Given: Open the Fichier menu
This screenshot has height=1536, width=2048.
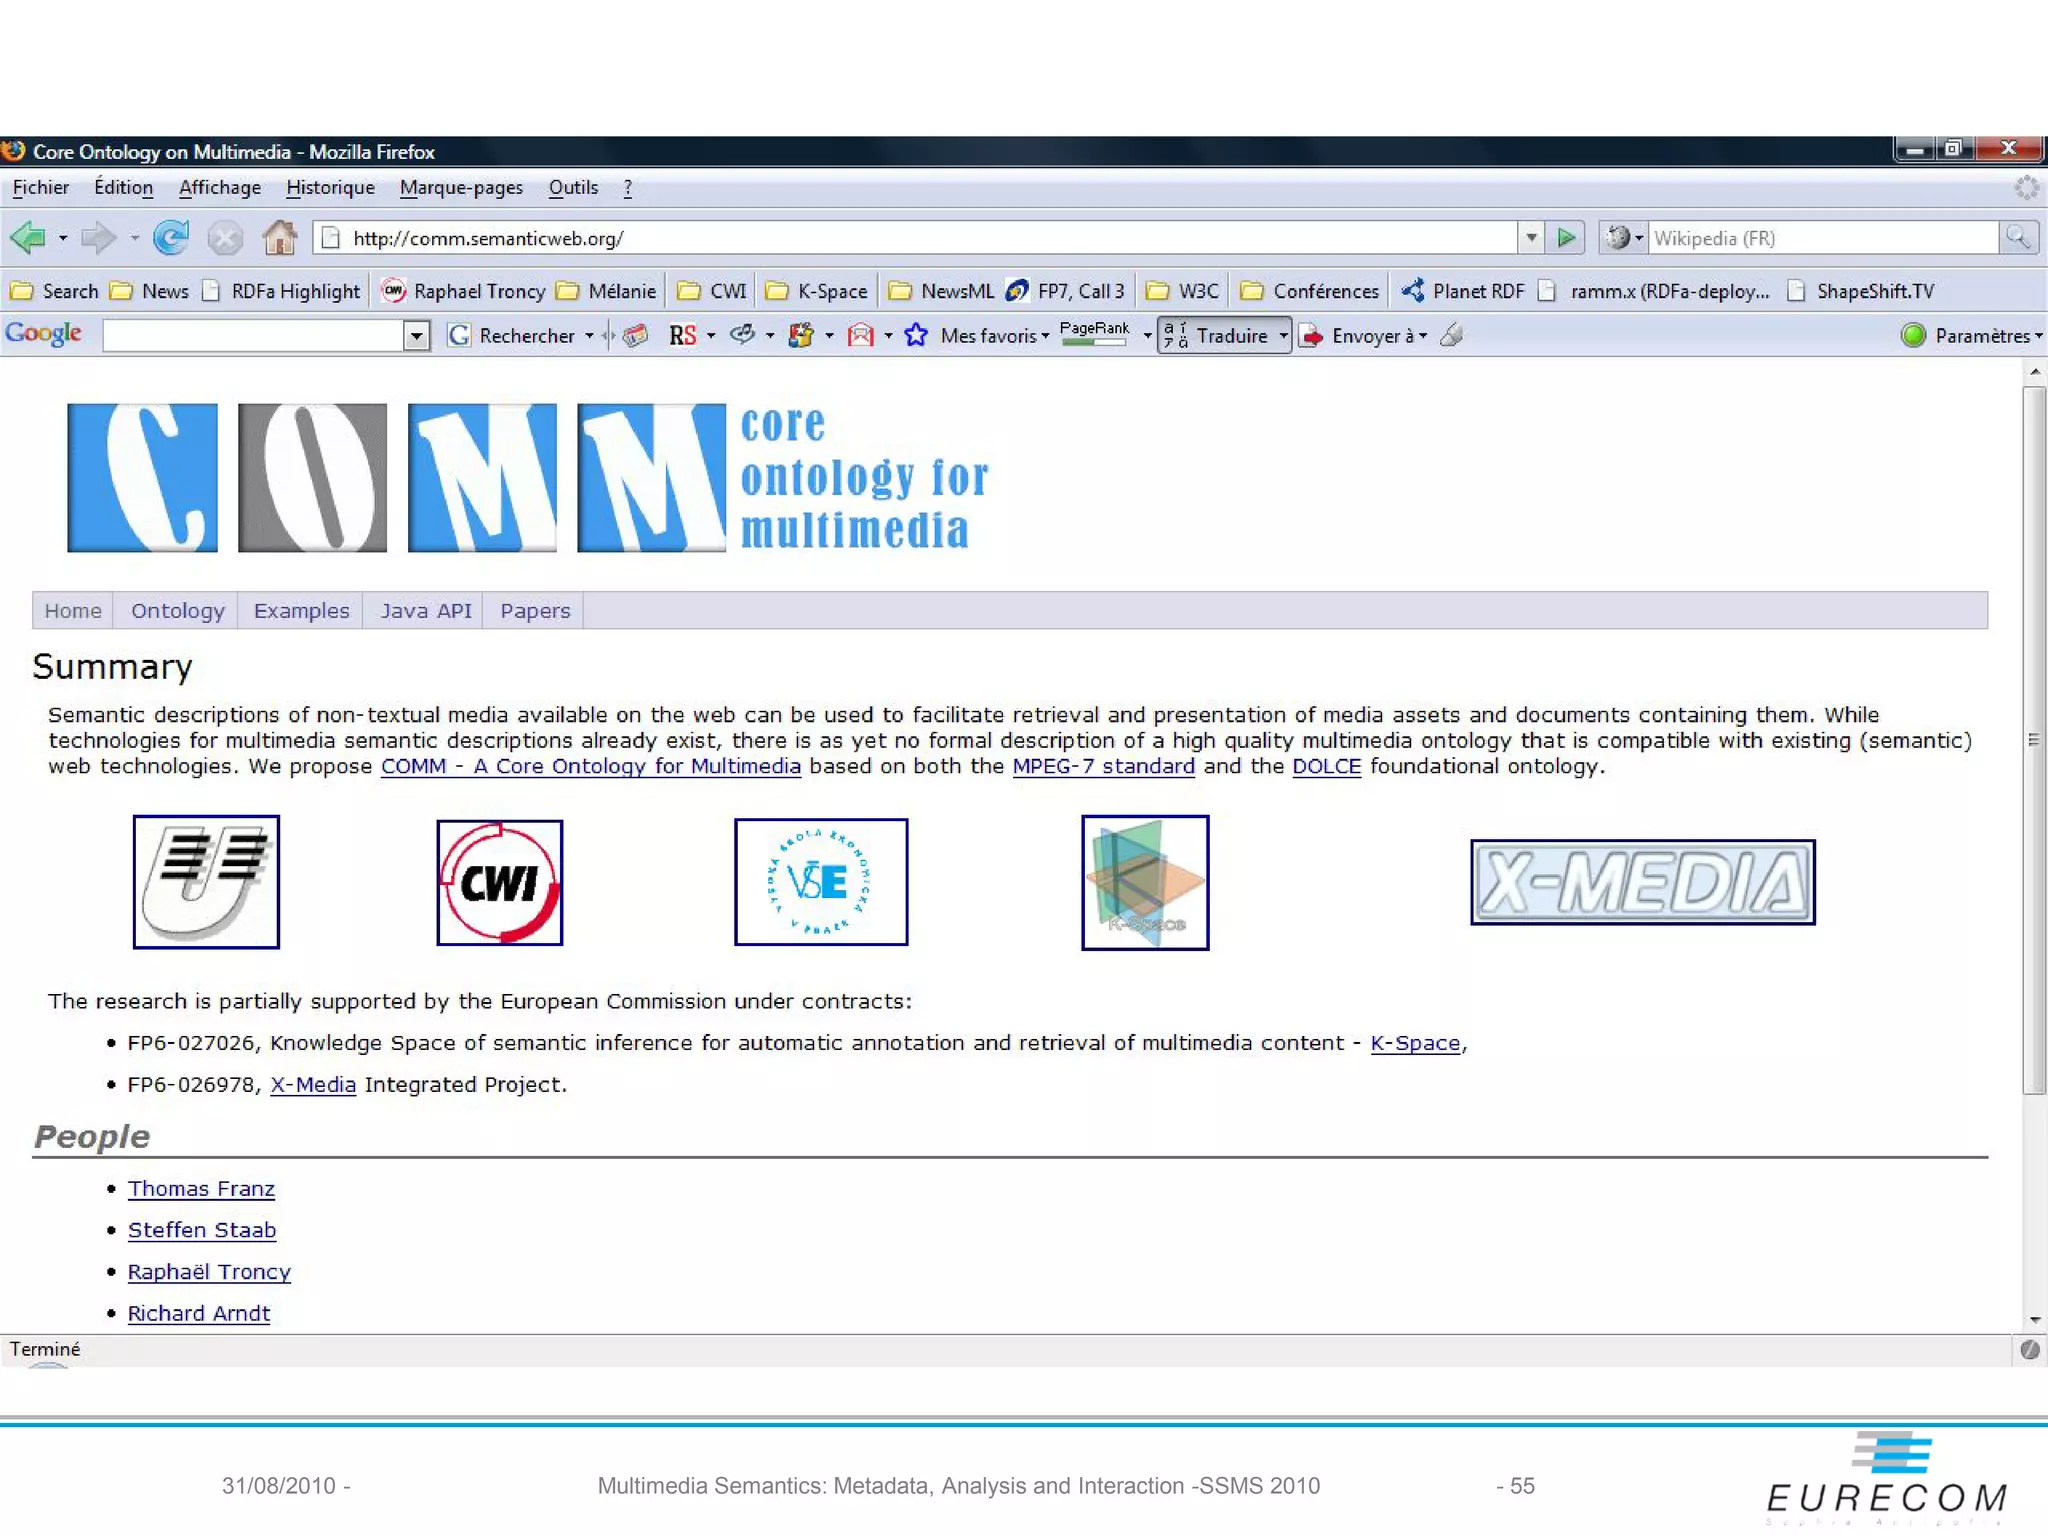Looking at the screenshot, I should point(41,188).
